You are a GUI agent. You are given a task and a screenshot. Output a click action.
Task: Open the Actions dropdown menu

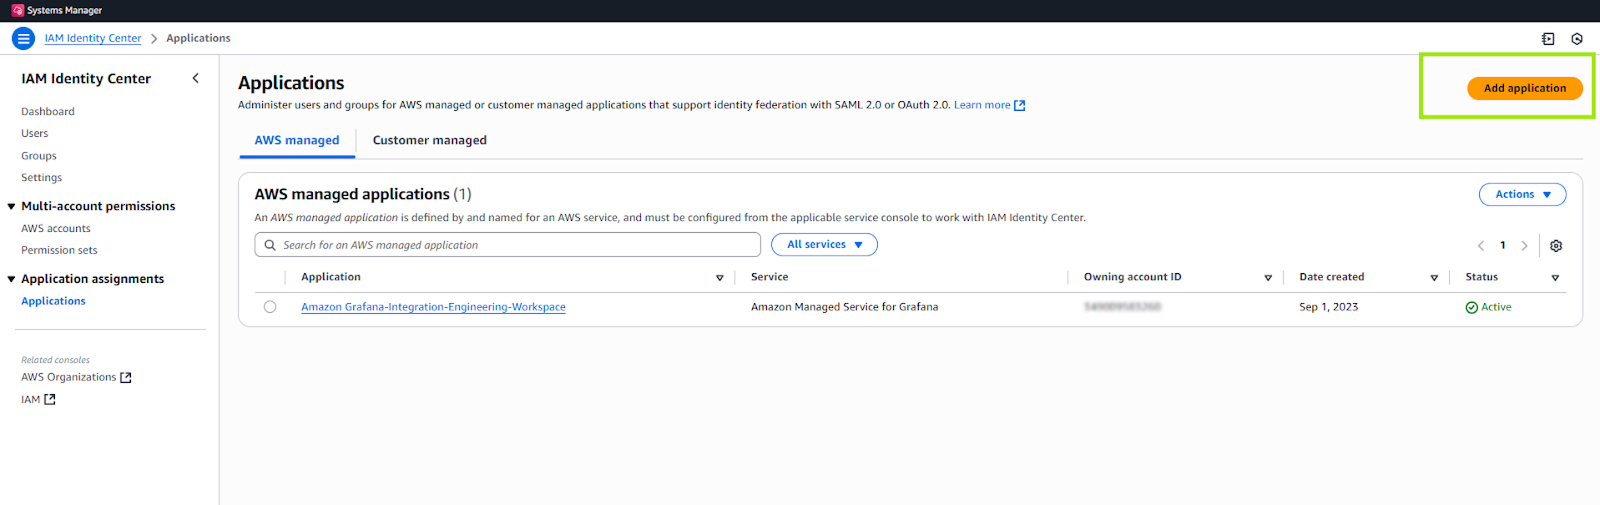coord(1522,195)
